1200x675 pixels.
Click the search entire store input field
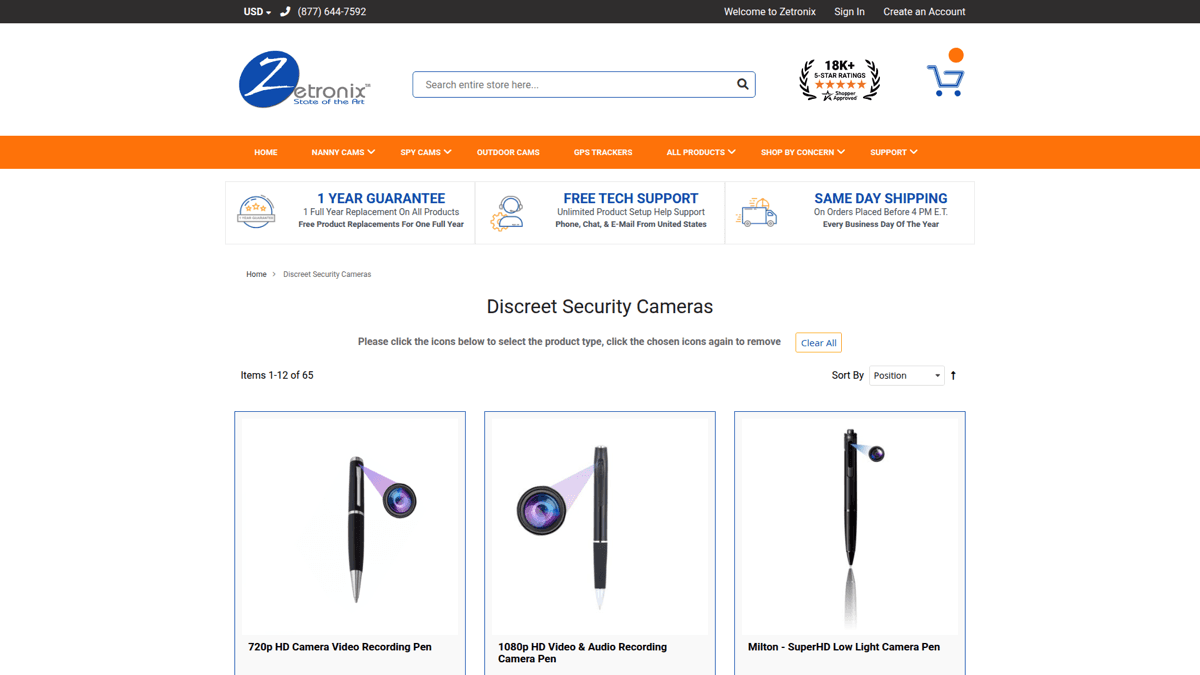pos(570,84)
